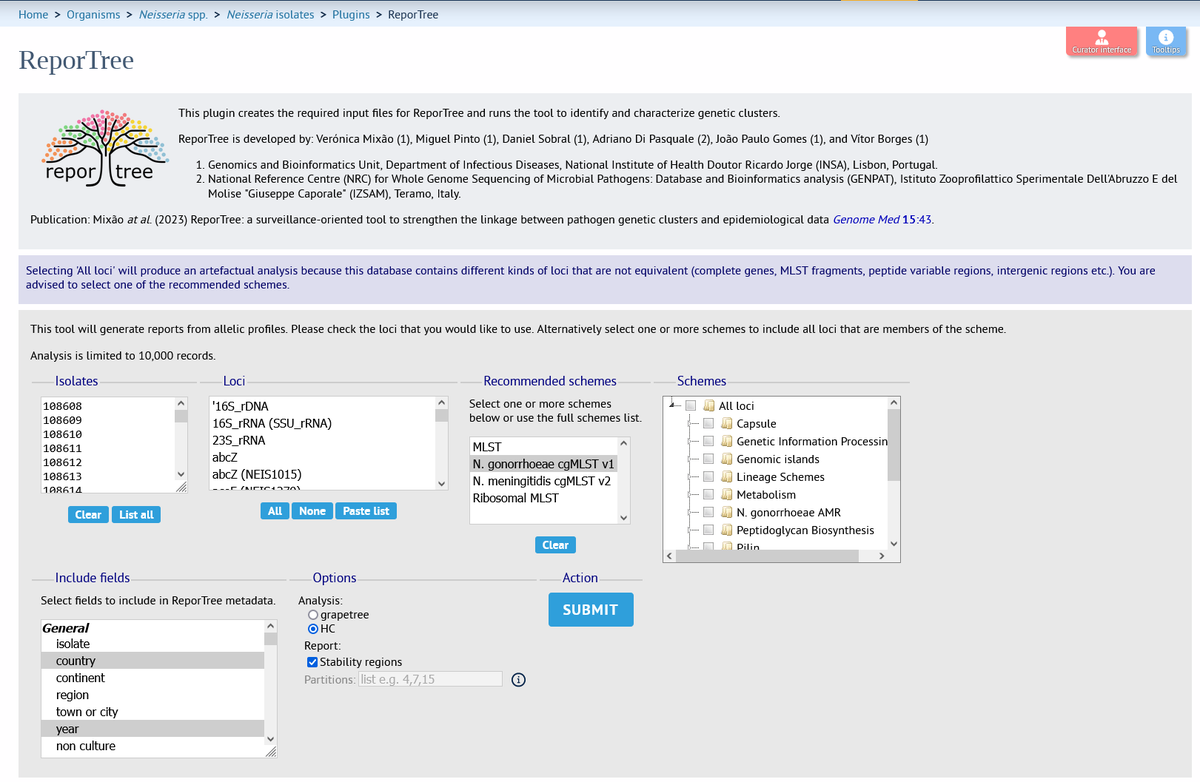Image resolution: width=1200 pixels, height=782 pixels.
Task: Select the HC analysis radio button
Action: point(314,629)
